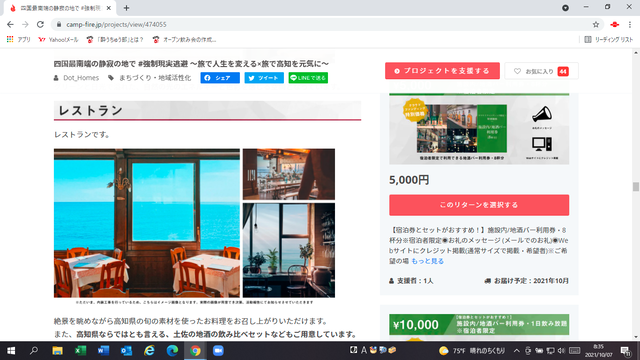
Task: Open the アプリ apps bookmark
Action: click(x=18, y=40)
